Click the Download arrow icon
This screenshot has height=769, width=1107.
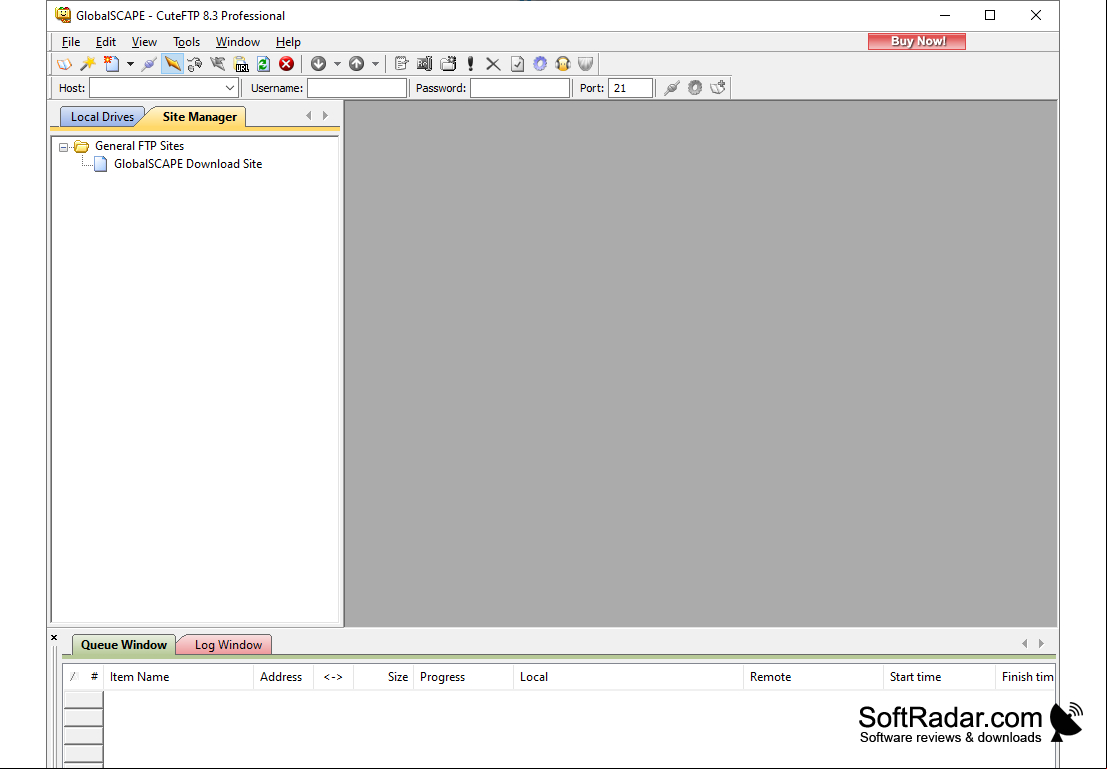click(x=318, y=64)
